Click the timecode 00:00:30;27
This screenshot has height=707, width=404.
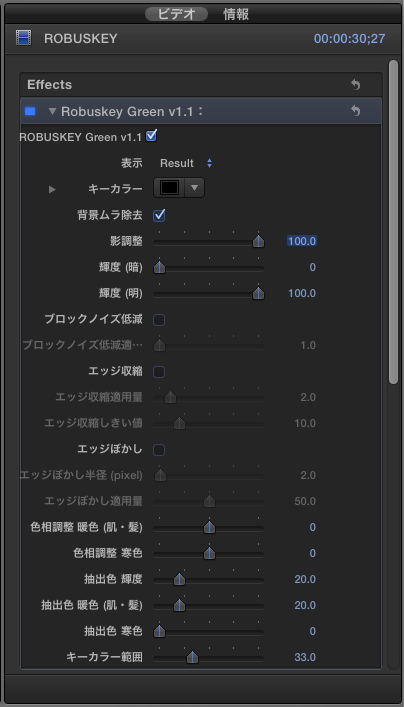(x=349, y=39)
